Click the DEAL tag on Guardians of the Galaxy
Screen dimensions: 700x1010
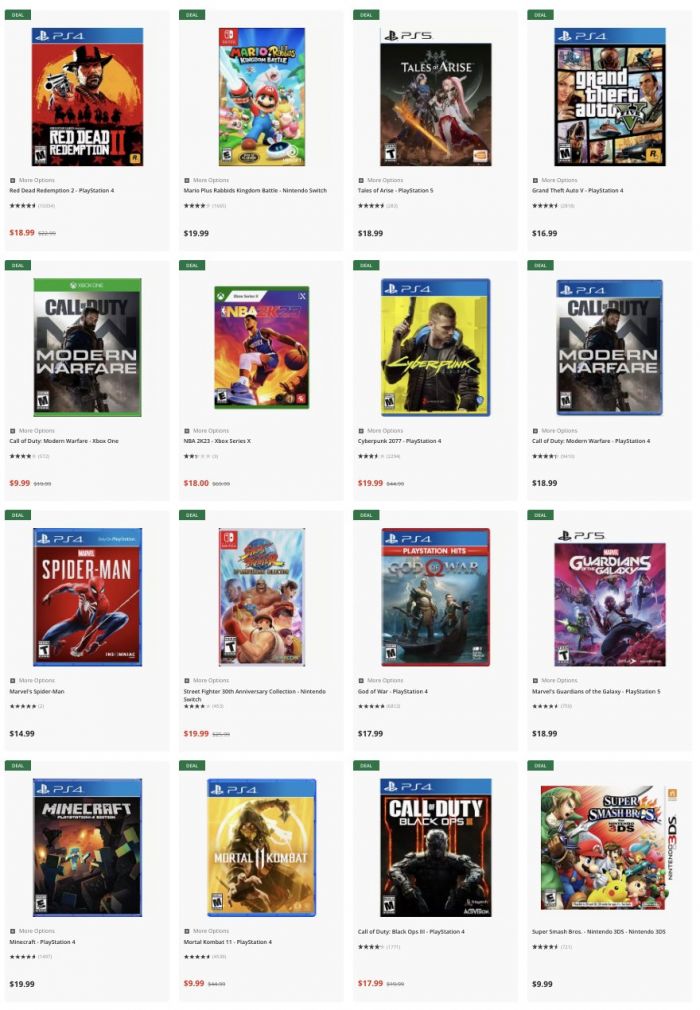pos(540,515)
